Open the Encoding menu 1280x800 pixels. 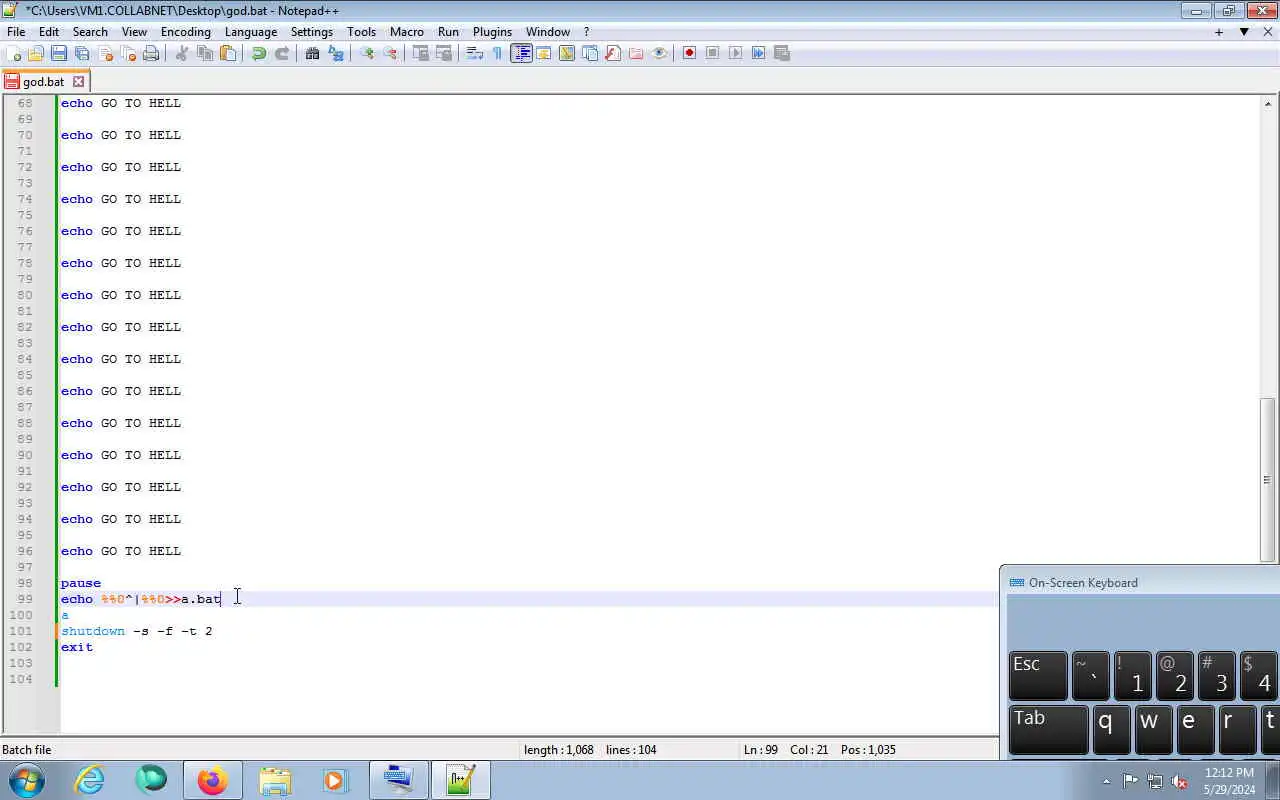tap(186, 32)
